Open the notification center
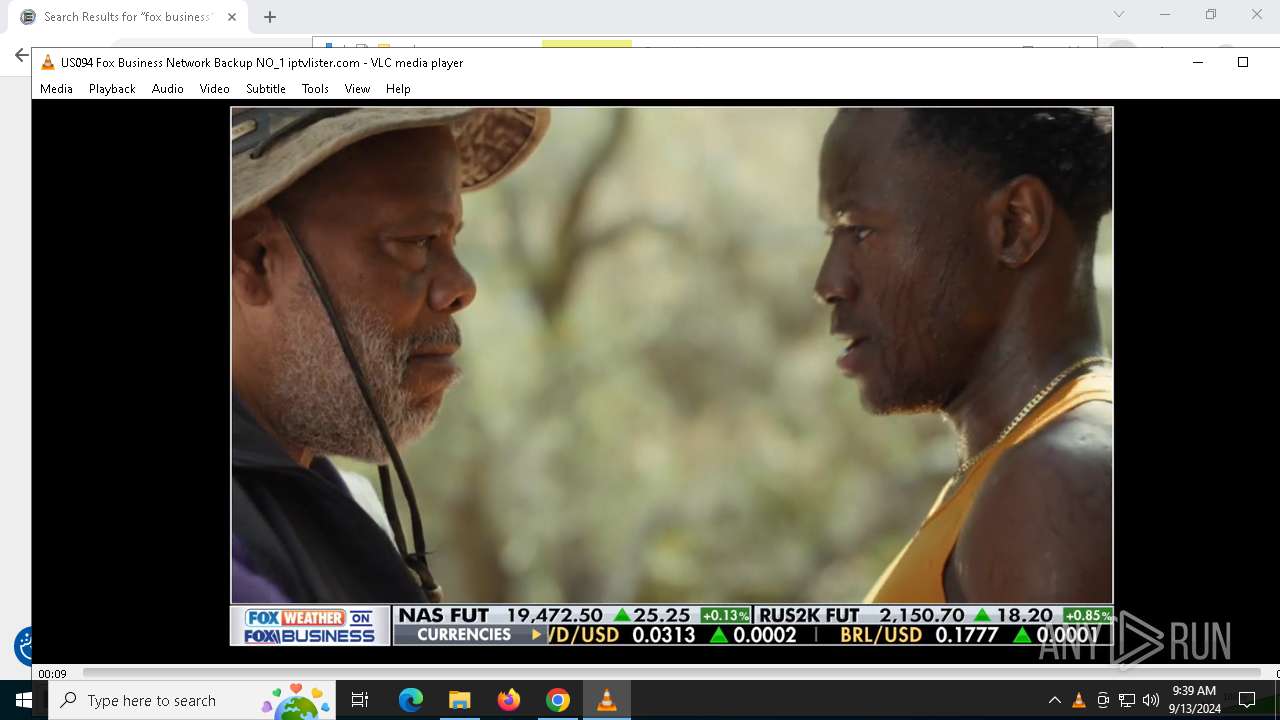The image size is (1280, 720). [1247, 700]
